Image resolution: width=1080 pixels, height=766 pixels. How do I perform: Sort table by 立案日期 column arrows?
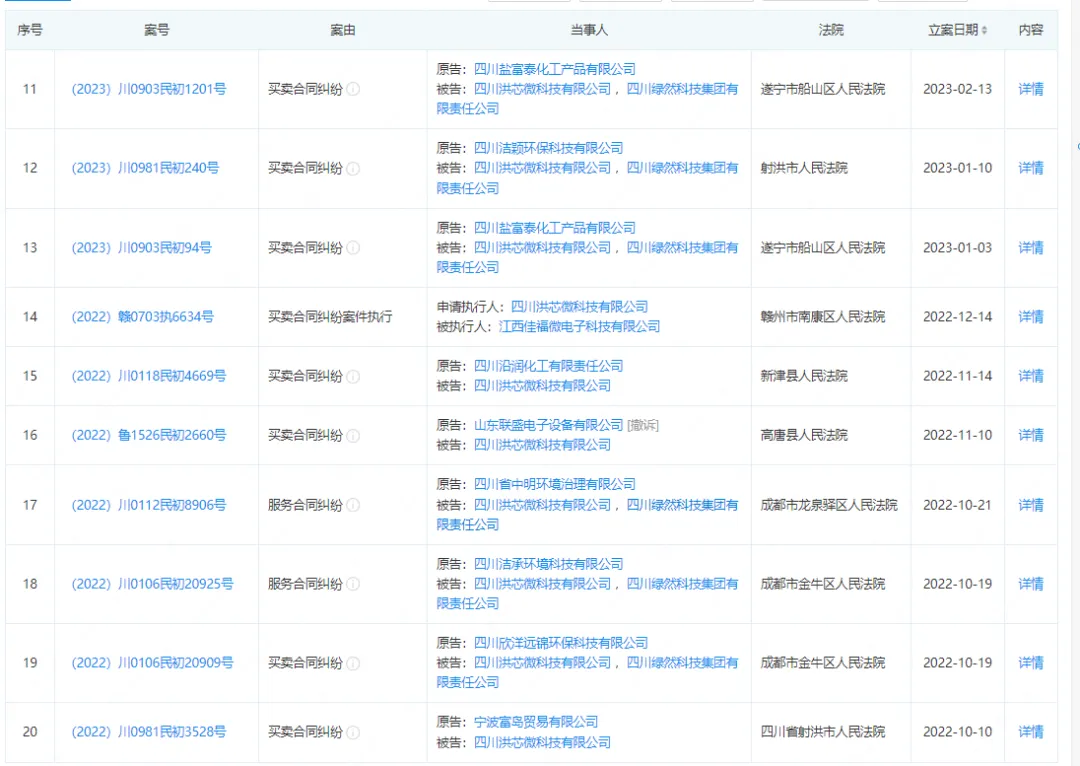point(984,31)
